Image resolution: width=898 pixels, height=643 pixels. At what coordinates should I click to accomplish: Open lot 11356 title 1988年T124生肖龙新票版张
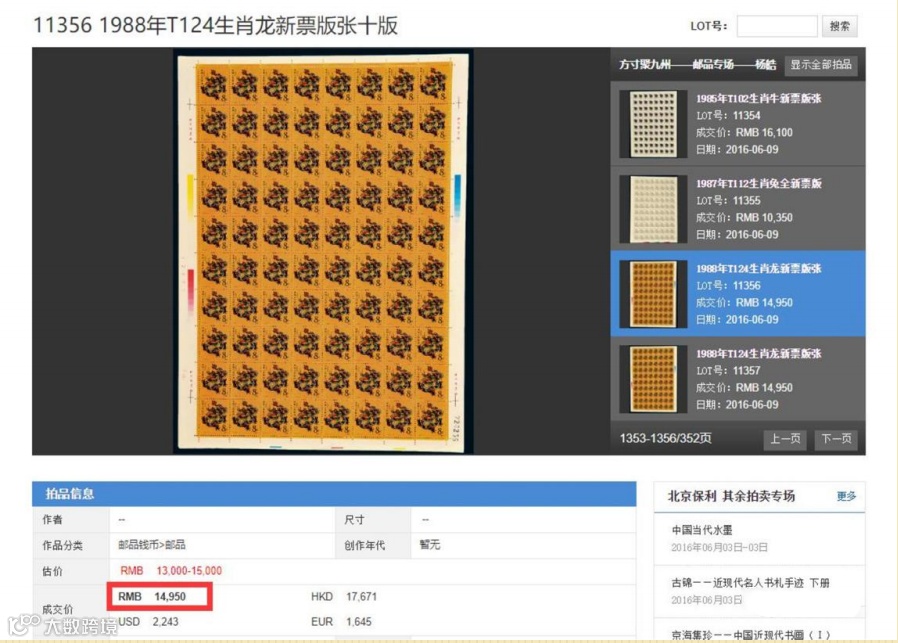click(x=758, y=269)
